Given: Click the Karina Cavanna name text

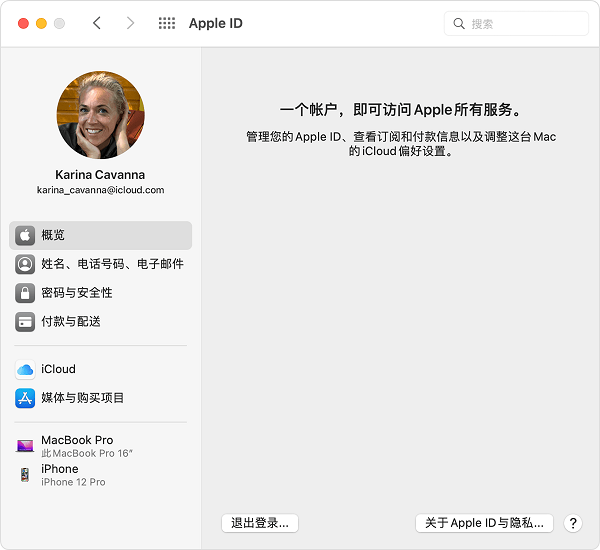Looking at the screenshot, I should (x=100, y=175).
